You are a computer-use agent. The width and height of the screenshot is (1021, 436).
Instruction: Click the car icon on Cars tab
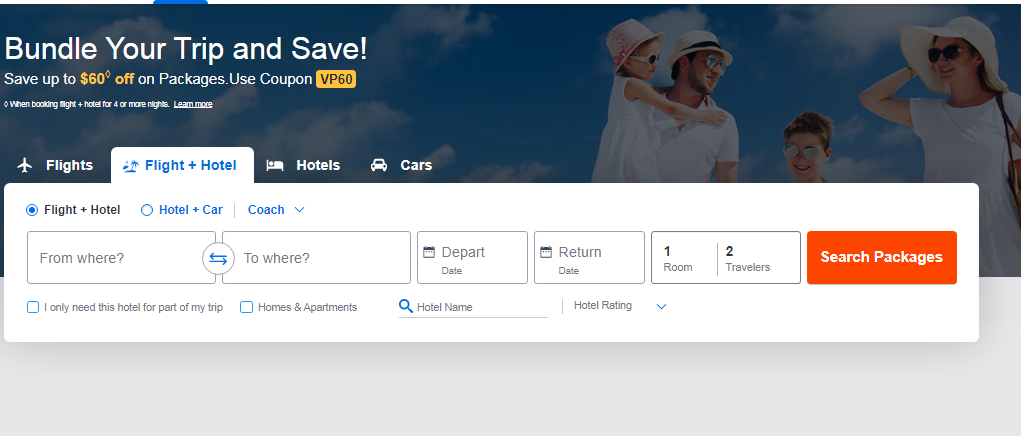(379, 165)
